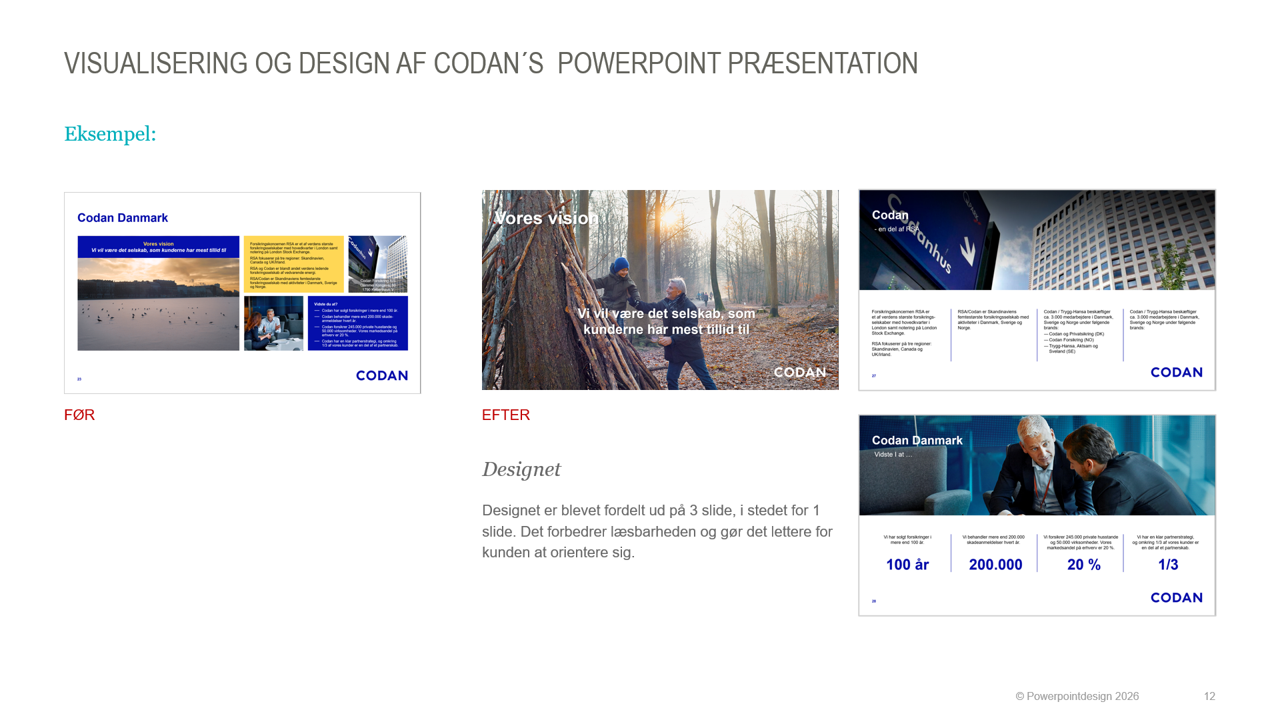Click the '1/3' figure

coord(1168,565)
